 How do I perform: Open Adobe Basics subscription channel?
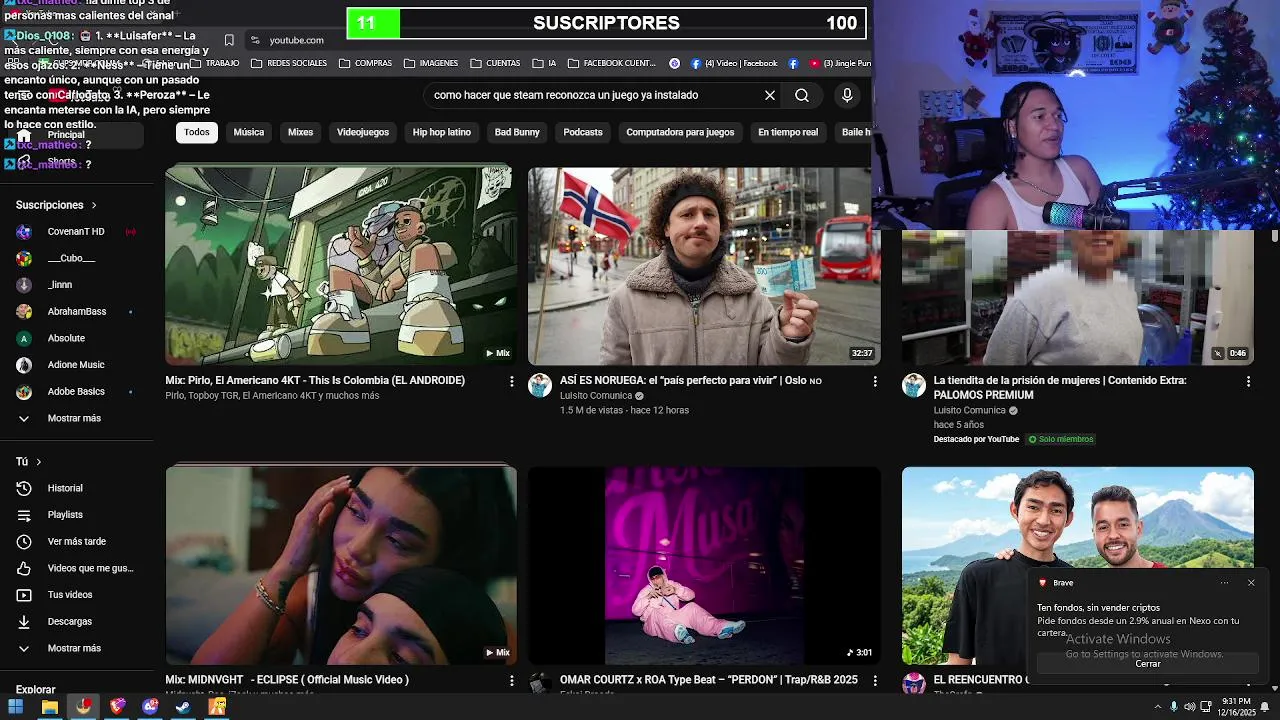point(76,392)
